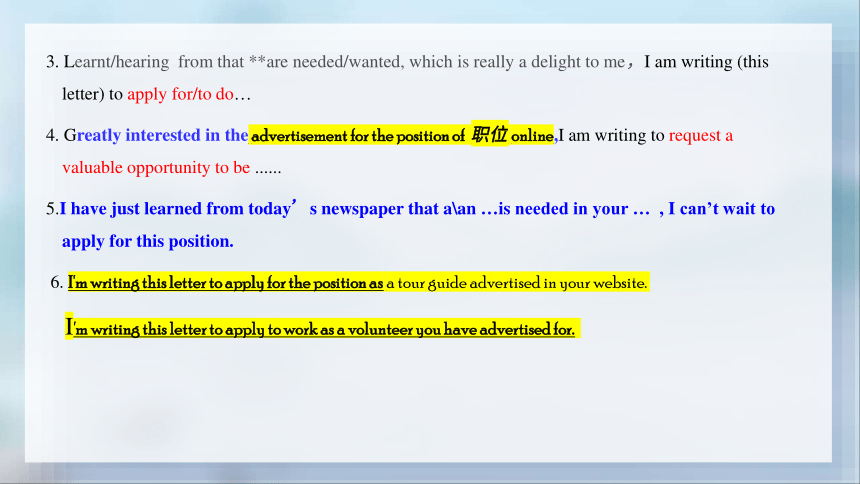The height and width of the screenshot is (484, 860).
Task: Click highlighted "advertisement for the position of"
Action: [x=358, y=136]
